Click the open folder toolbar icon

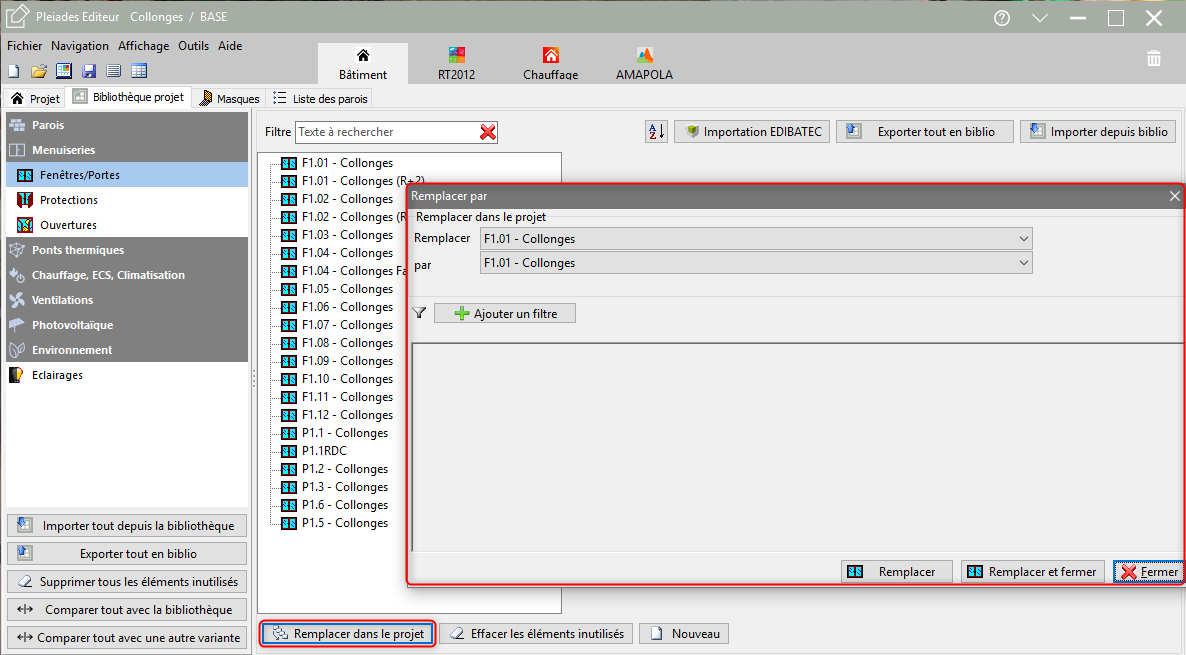point(39,71)
